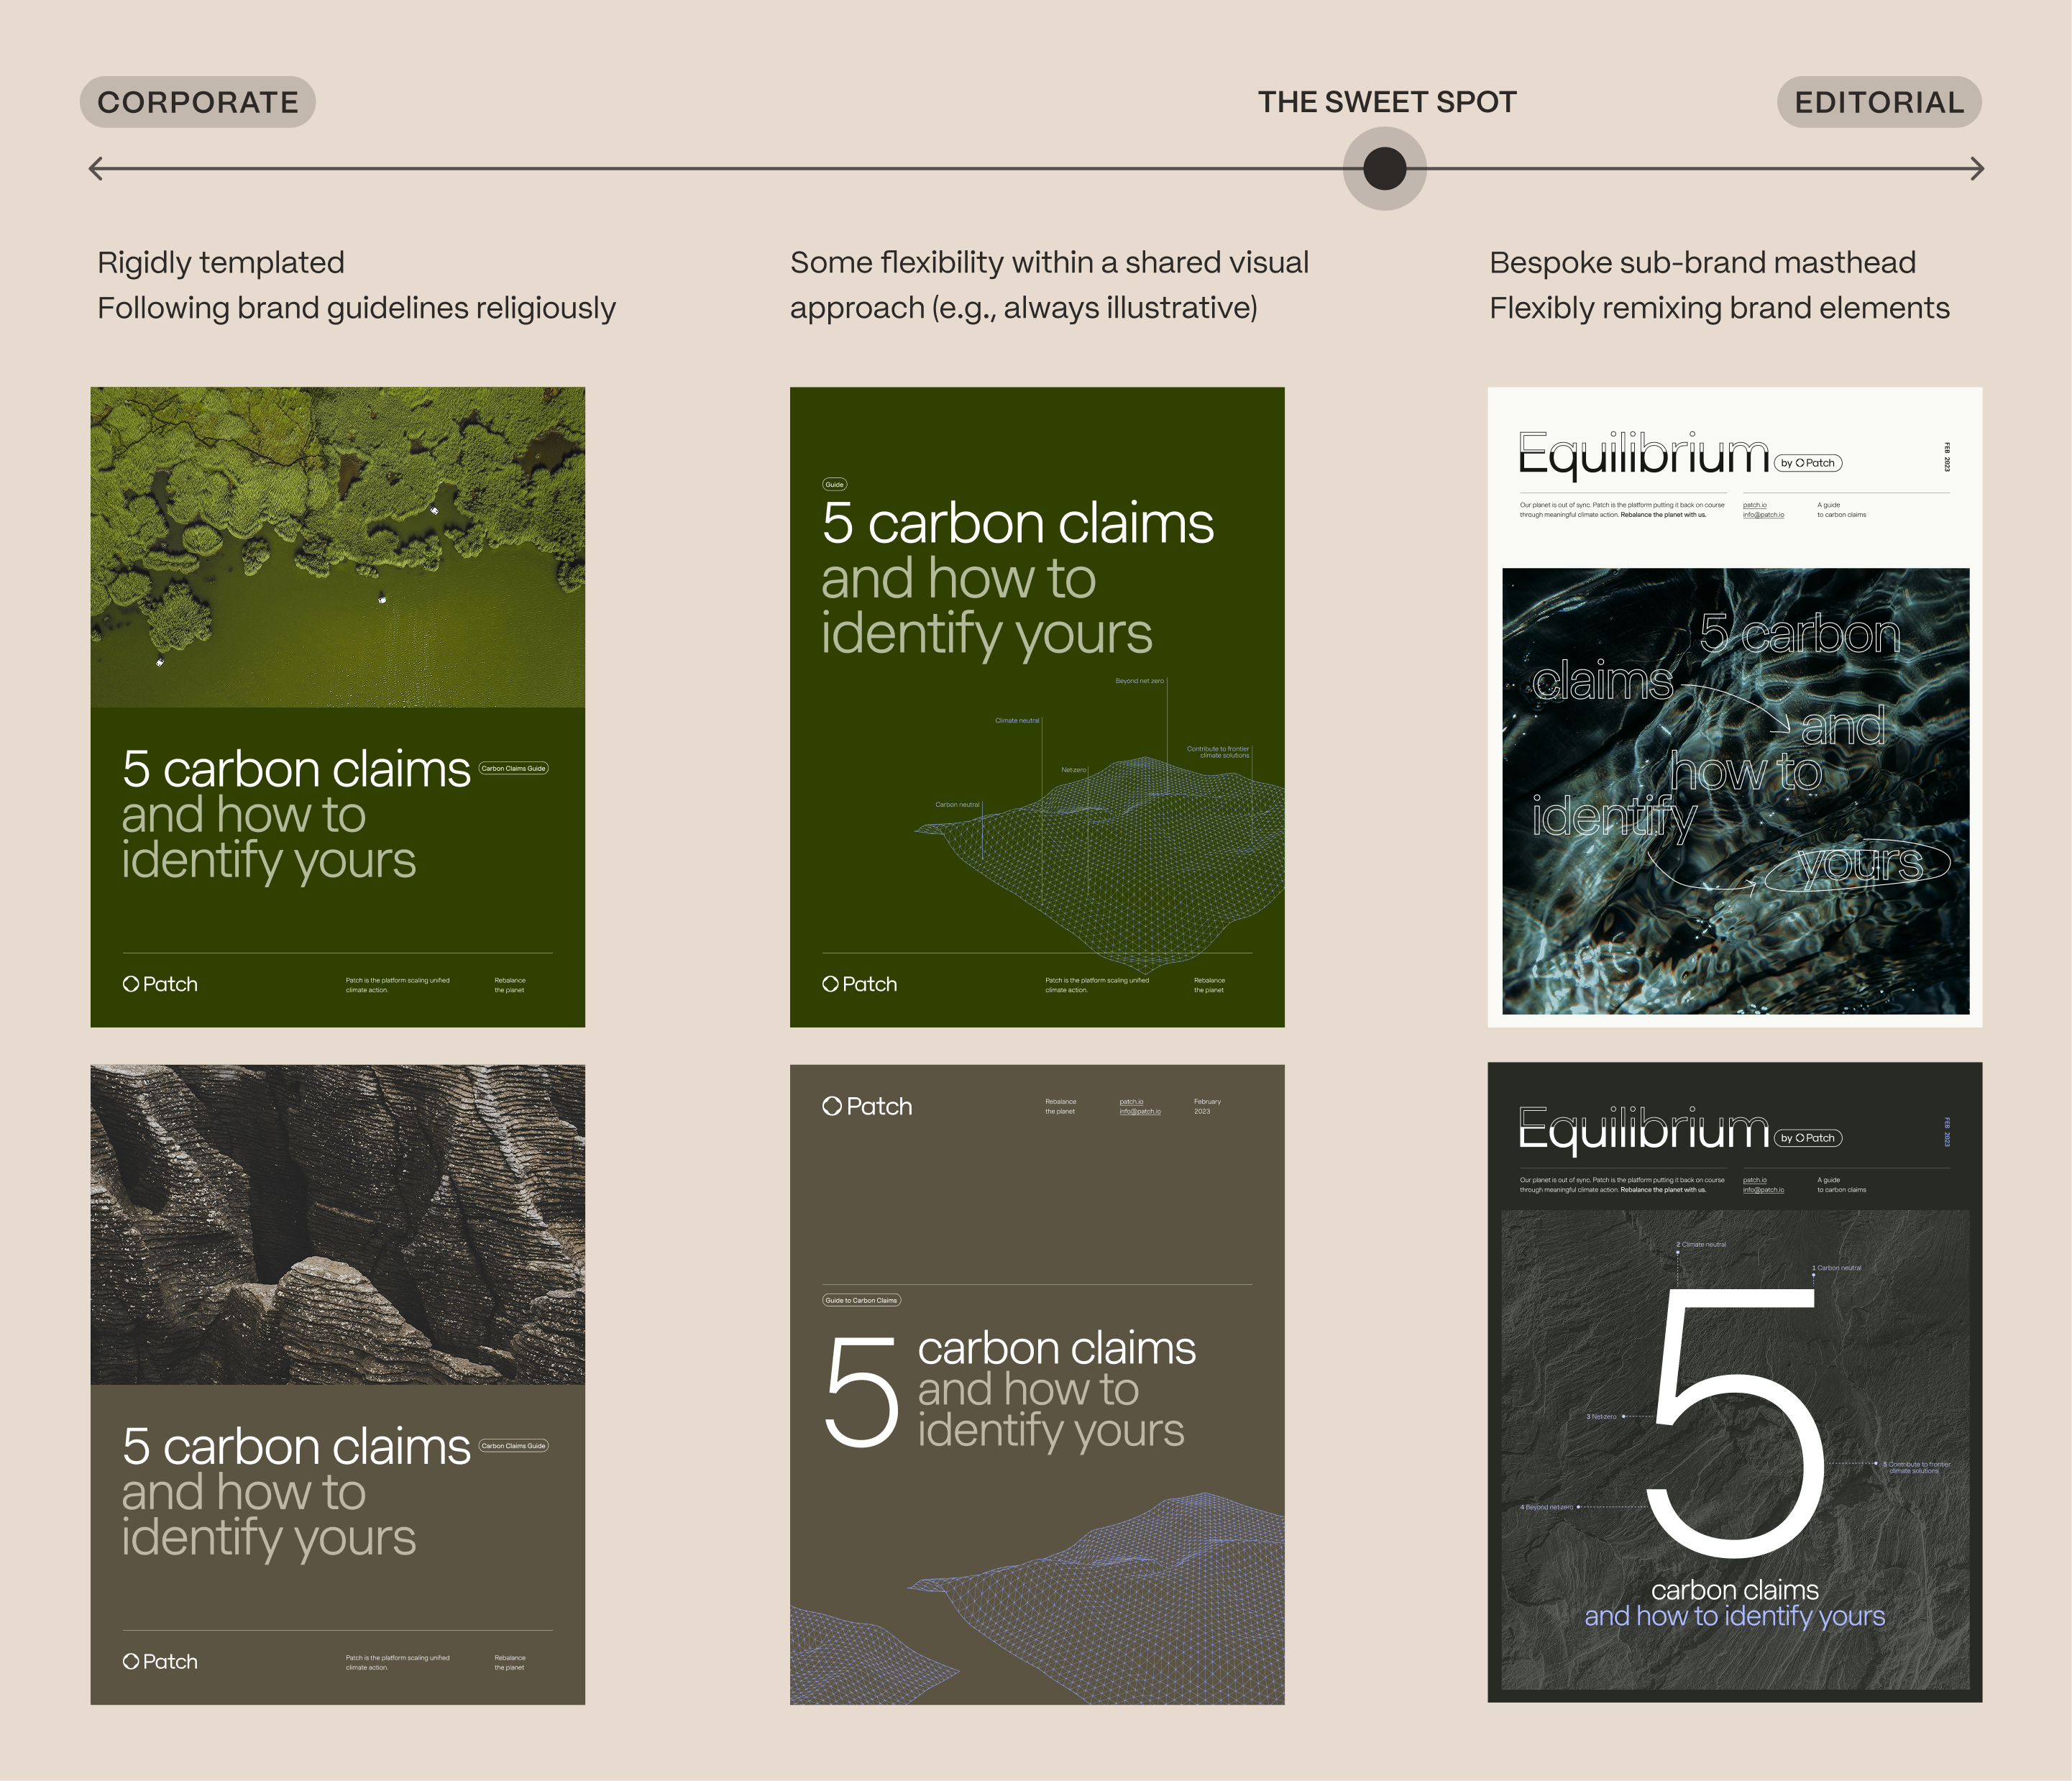Viewport: 2072px width, 1781px height.
Task: Open the brown rock photo corporate cover
Action: [338, 1384]
